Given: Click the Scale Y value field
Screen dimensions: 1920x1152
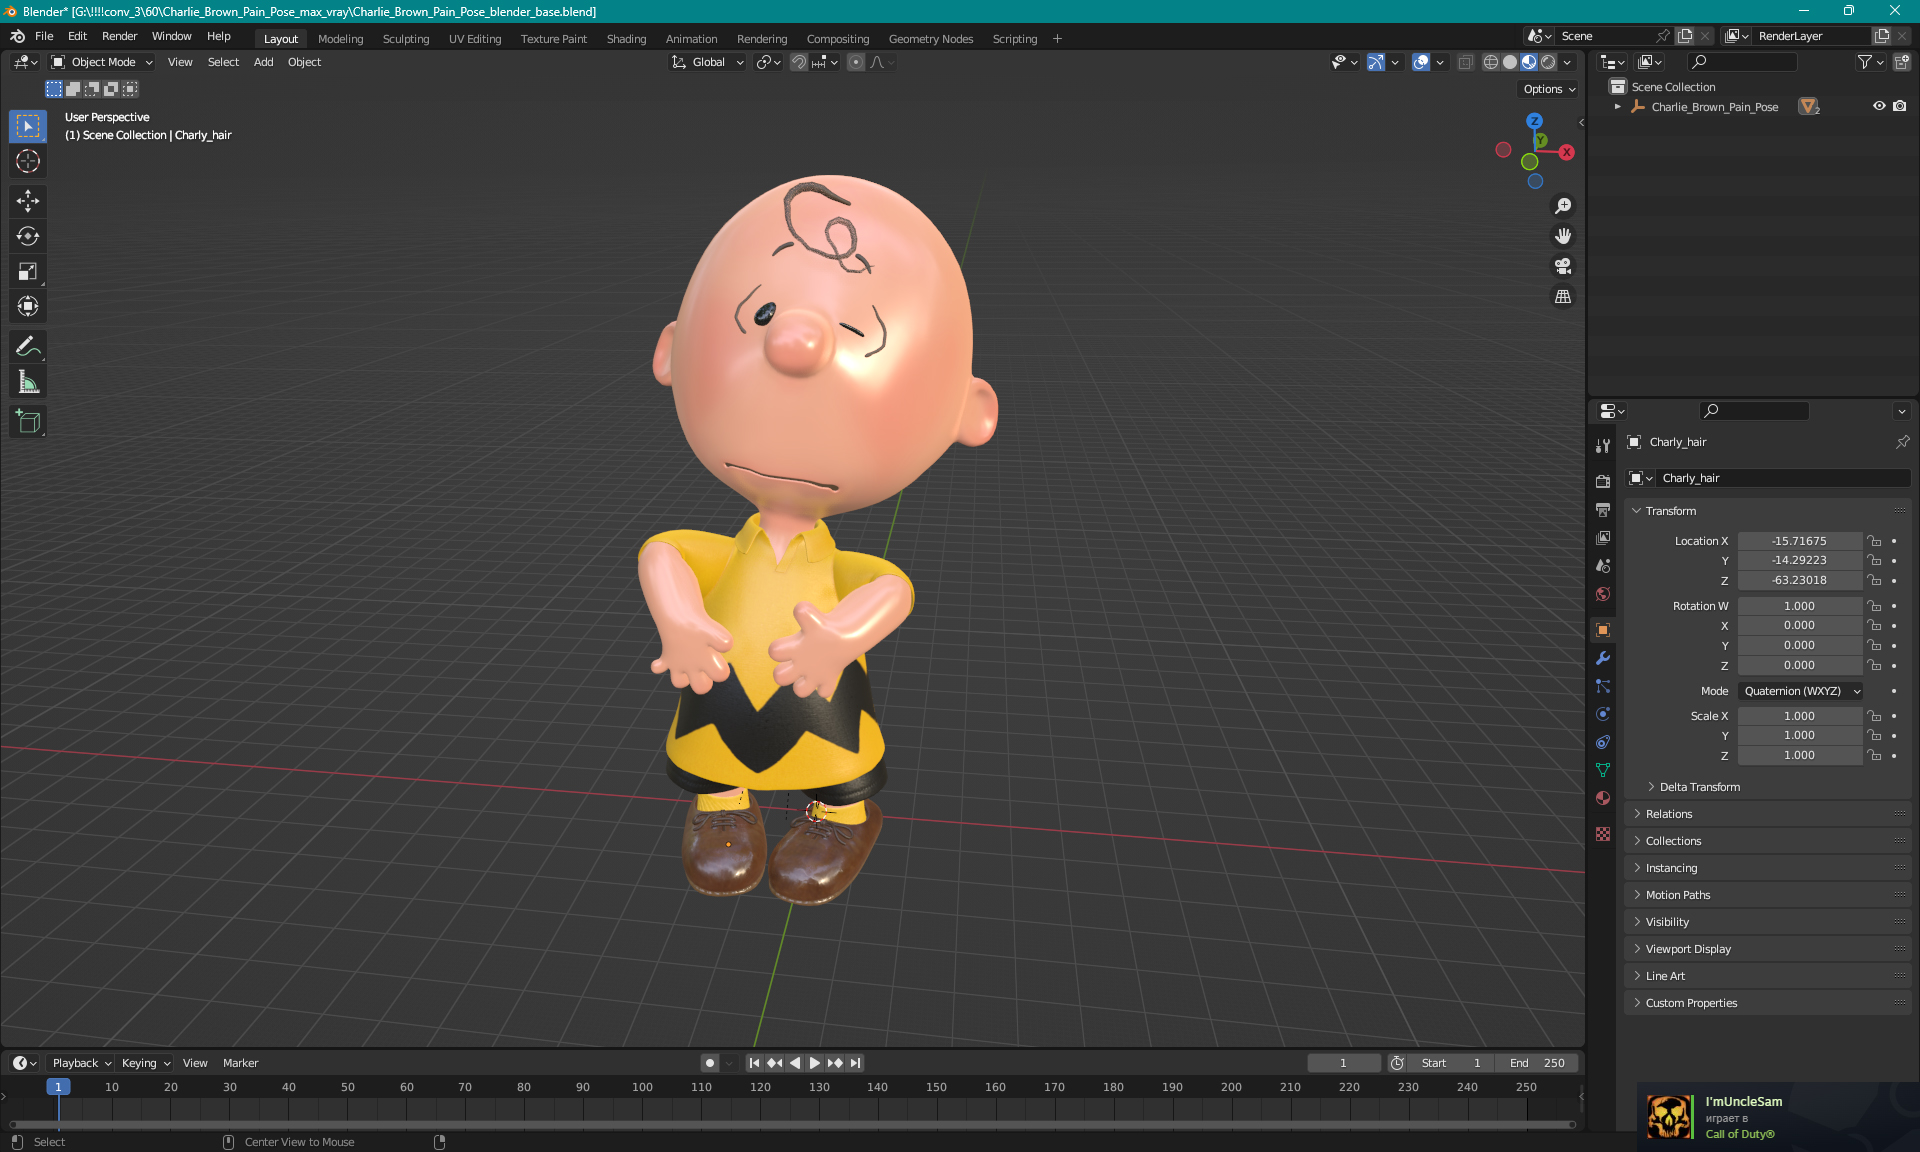Looking at the screenshot, I should point(1799,736).
